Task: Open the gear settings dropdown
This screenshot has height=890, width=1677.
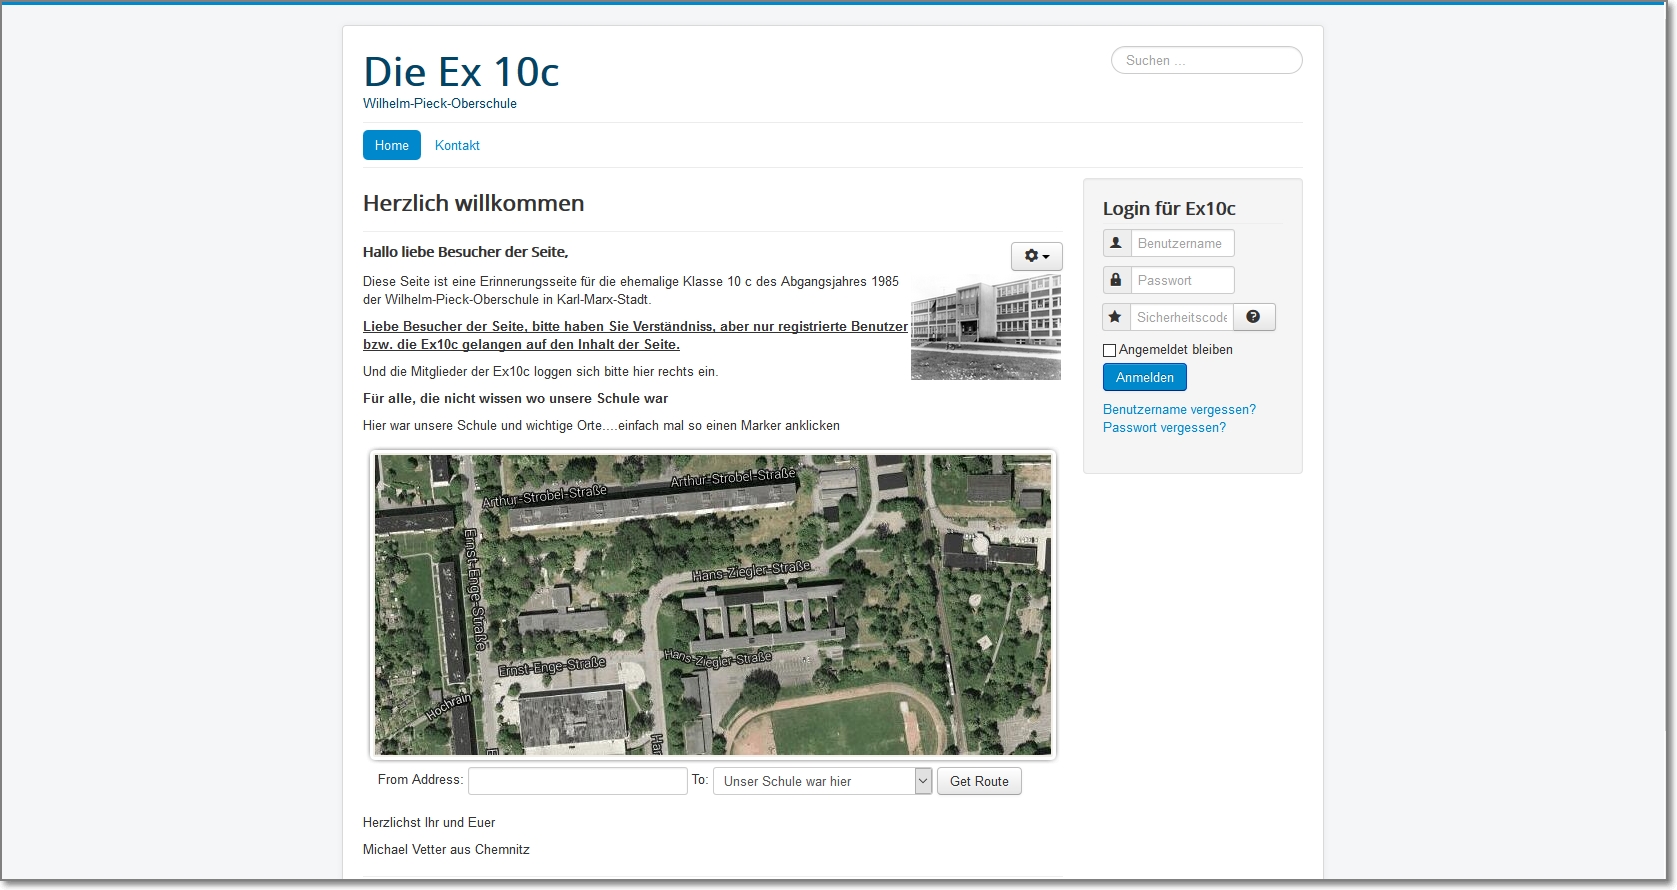Action: (1036, 257)
